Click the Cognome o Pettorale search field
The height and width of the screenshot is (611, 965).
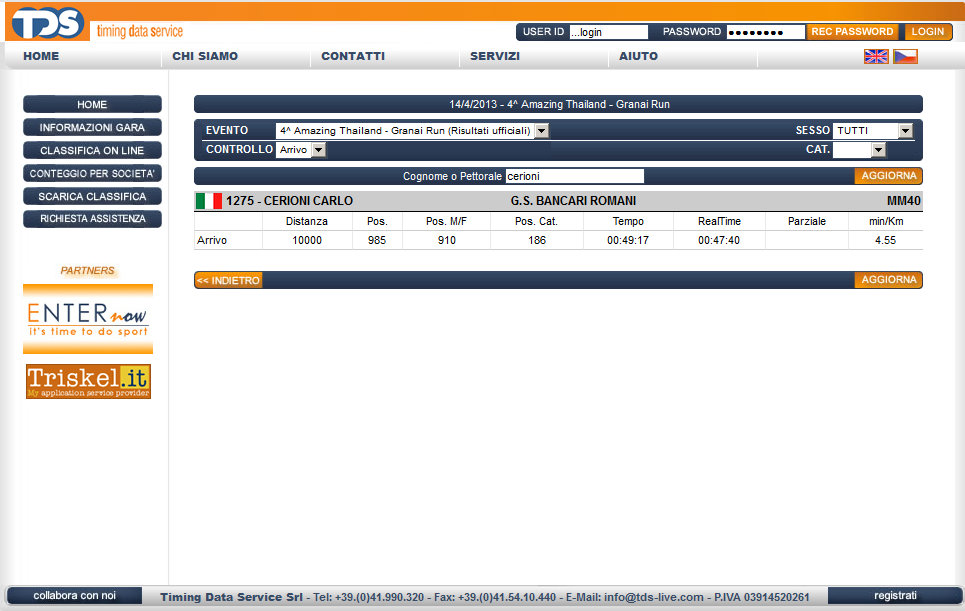[574, 176]
